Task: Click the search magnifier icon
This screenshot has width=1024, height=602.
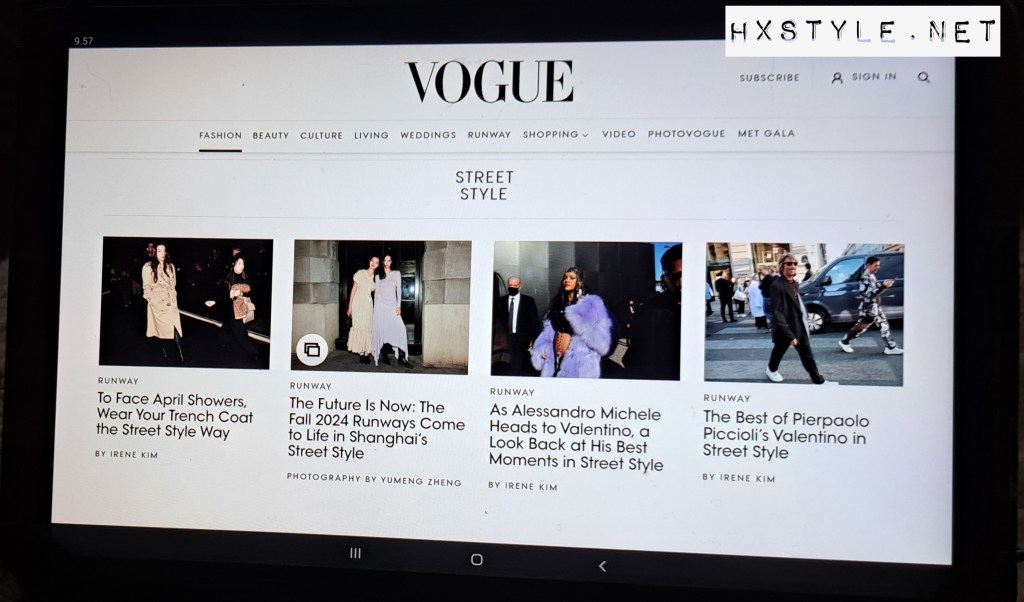Action: (923, 77)
